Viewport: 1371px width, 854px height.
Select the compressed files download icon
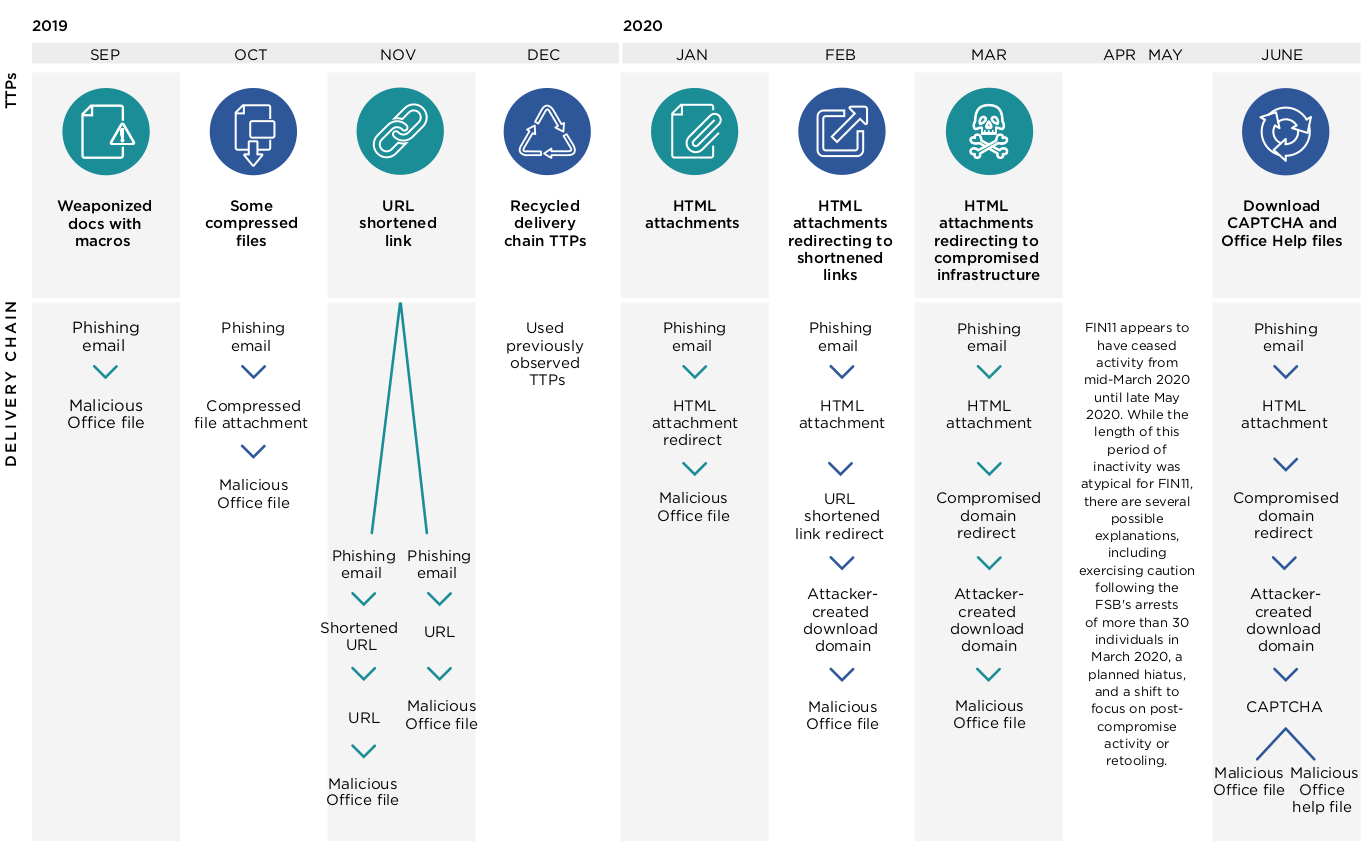tap(253, 131)
